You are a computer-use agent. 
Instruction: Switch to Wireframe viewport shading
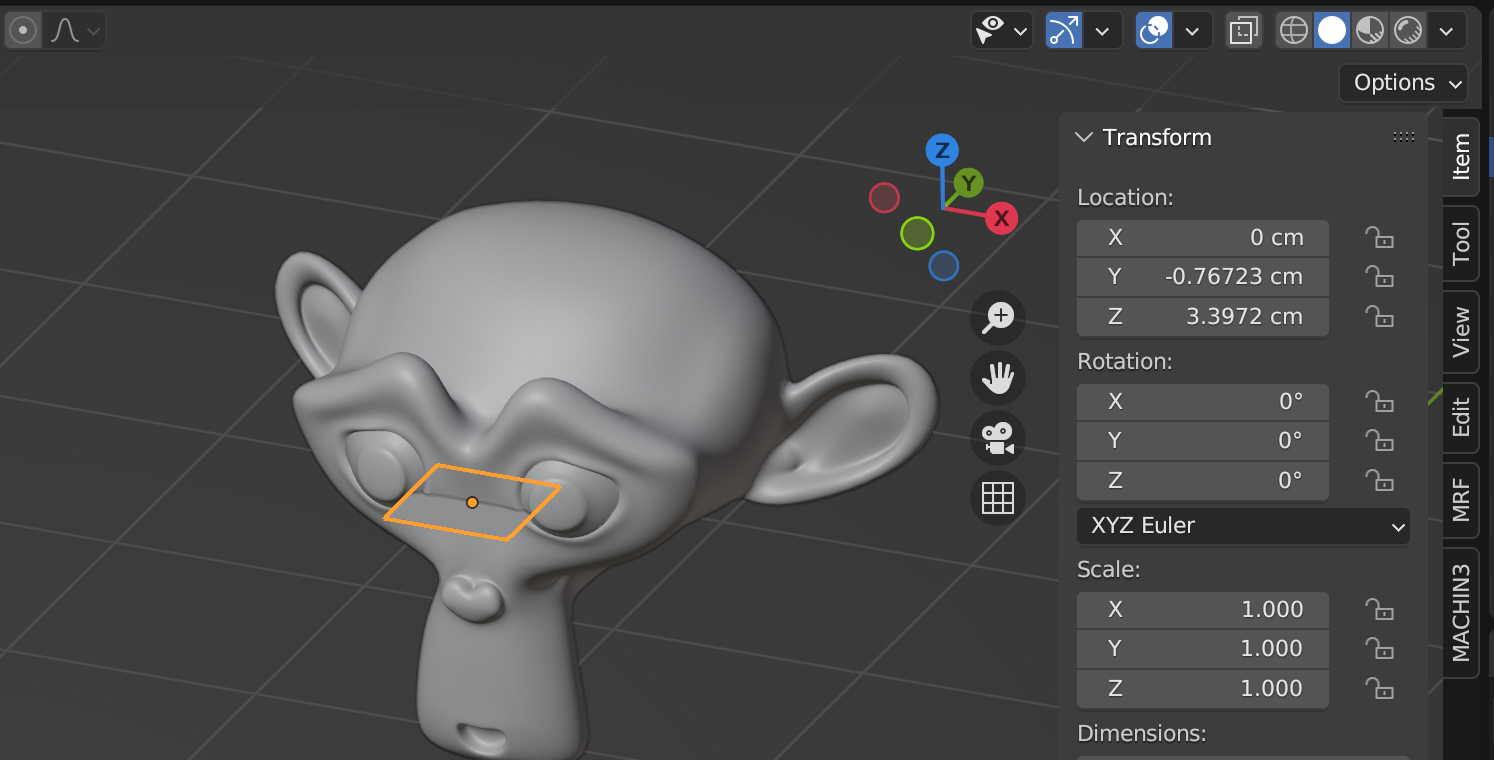tap(1294, 31)
